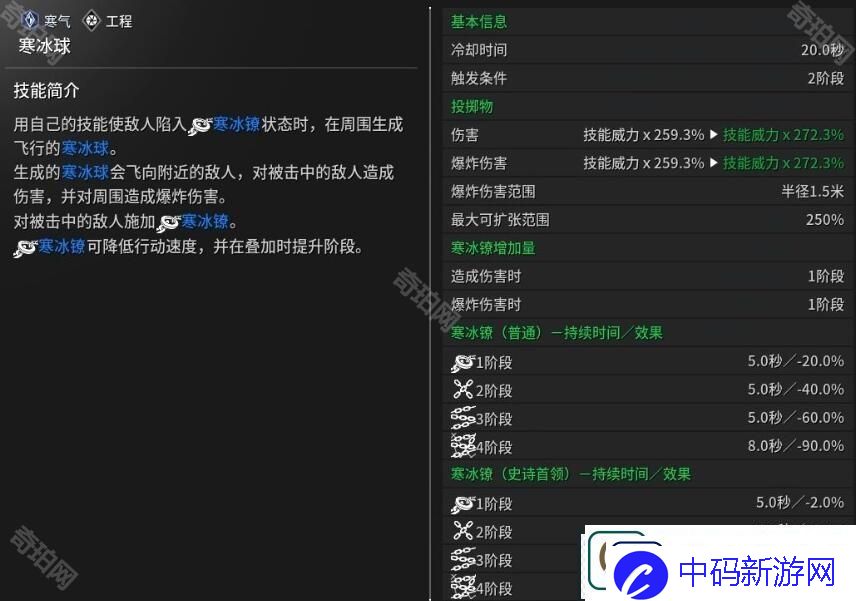Click the 寒冰球 skill title
Viewport: 856px width, 601px height.
point(45,46)
